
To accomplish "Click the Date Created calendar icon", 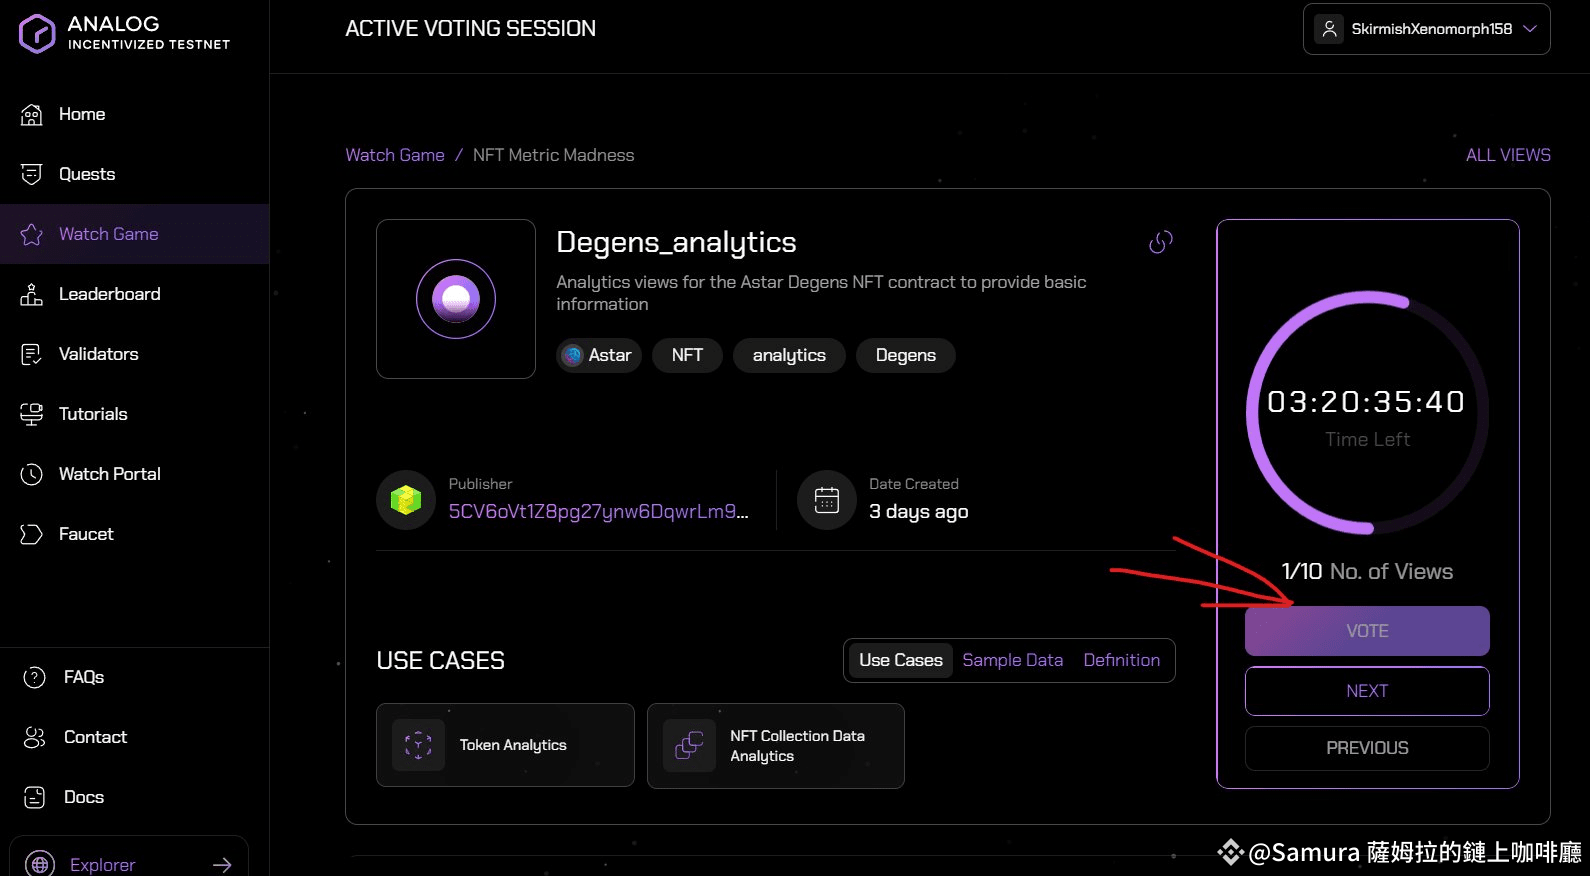I will point(827,500).
